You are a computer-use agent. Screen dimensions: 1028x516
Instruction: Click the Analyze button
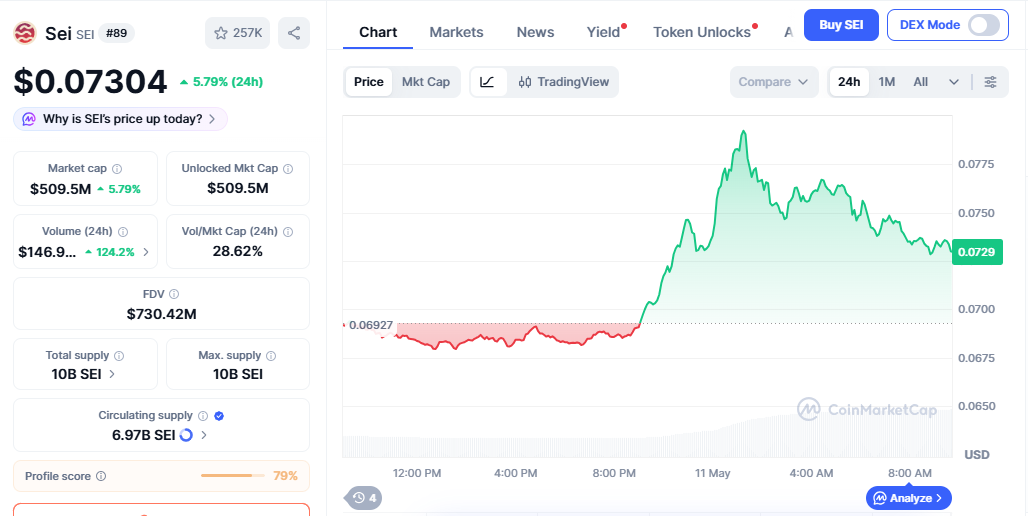point(909,498)
